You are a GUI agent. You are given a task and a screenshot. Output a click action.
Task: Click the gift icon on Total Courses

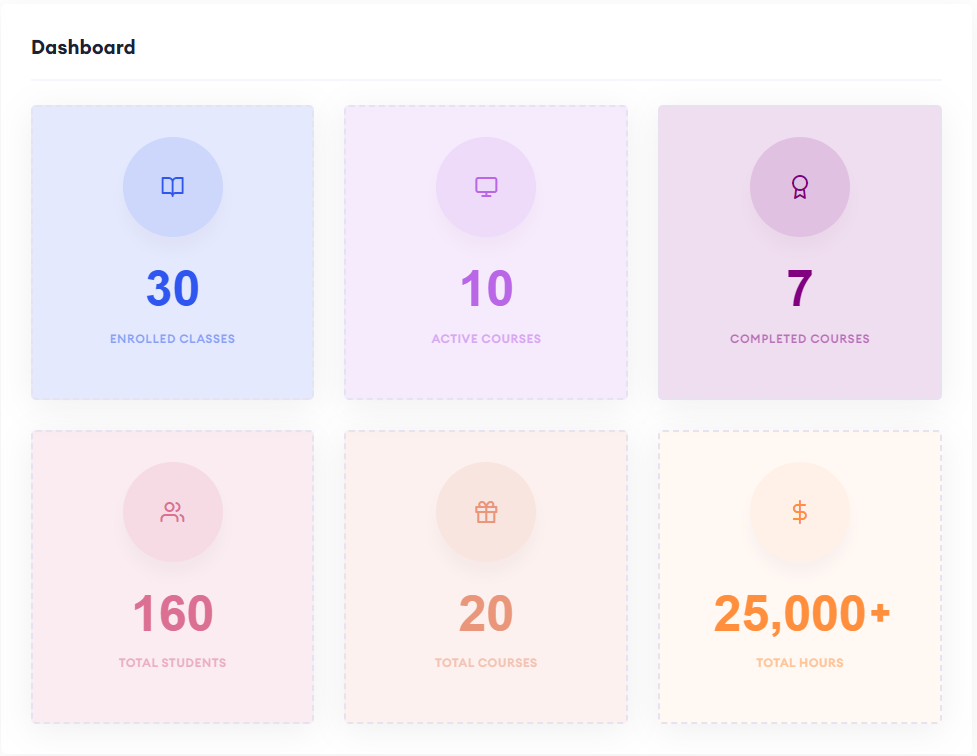[486, 512]
